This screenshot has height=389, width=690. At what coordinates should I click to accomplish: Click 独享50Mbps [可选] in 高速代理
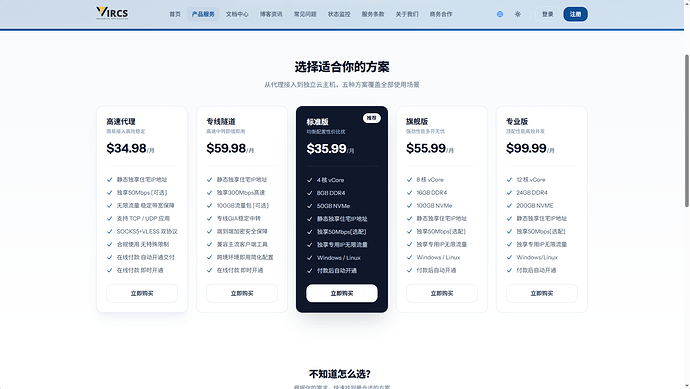coord(142,192)
